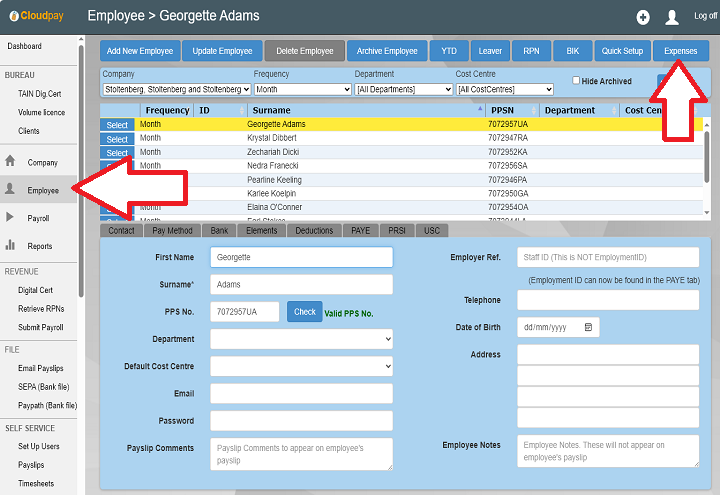The width and height of the screenshot is (720, 495).
Task: Click the Add New Employee button
Action: pyautogui.click(x=140, y=51)
